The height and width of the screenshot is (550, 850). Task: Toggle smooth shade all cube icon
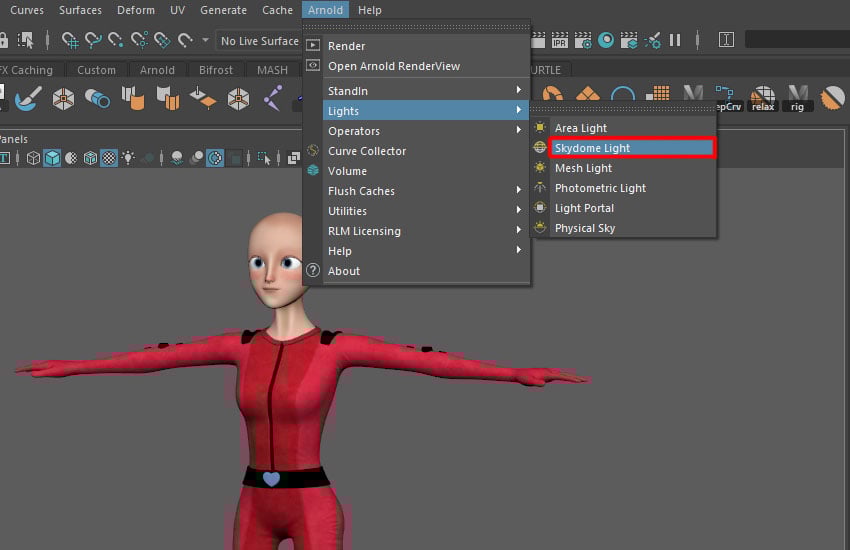click(x=52, y=158)
